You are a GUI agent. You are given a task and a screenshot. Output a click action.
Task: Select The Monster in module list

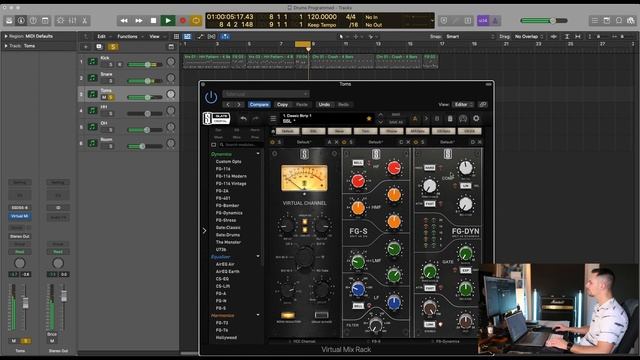(228, 242)
